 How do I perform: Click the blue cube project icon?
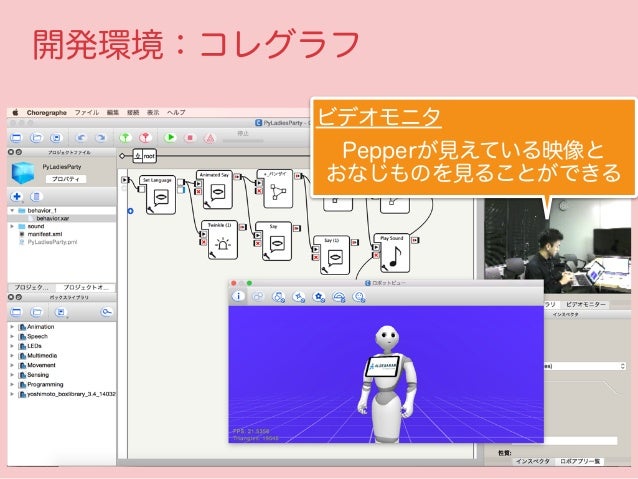click(x=23, y=173)
